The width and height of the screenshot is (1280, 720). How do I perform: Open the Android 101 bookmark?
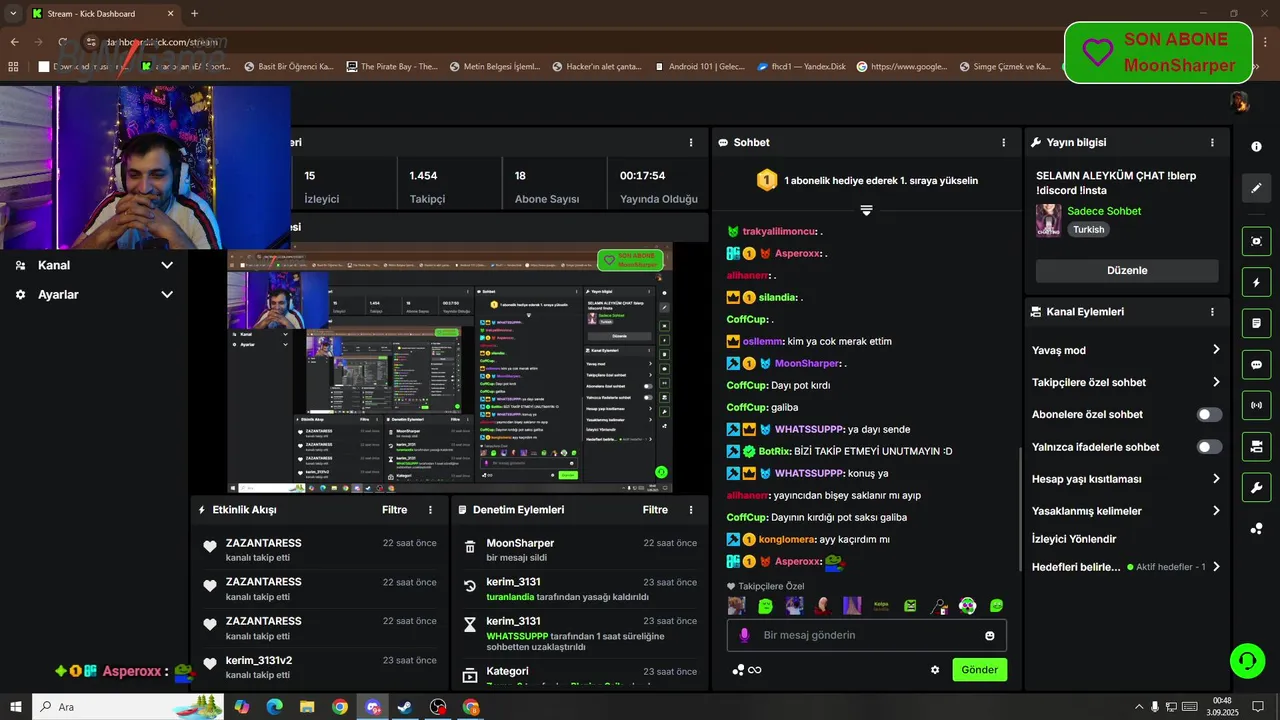point(699,67)
